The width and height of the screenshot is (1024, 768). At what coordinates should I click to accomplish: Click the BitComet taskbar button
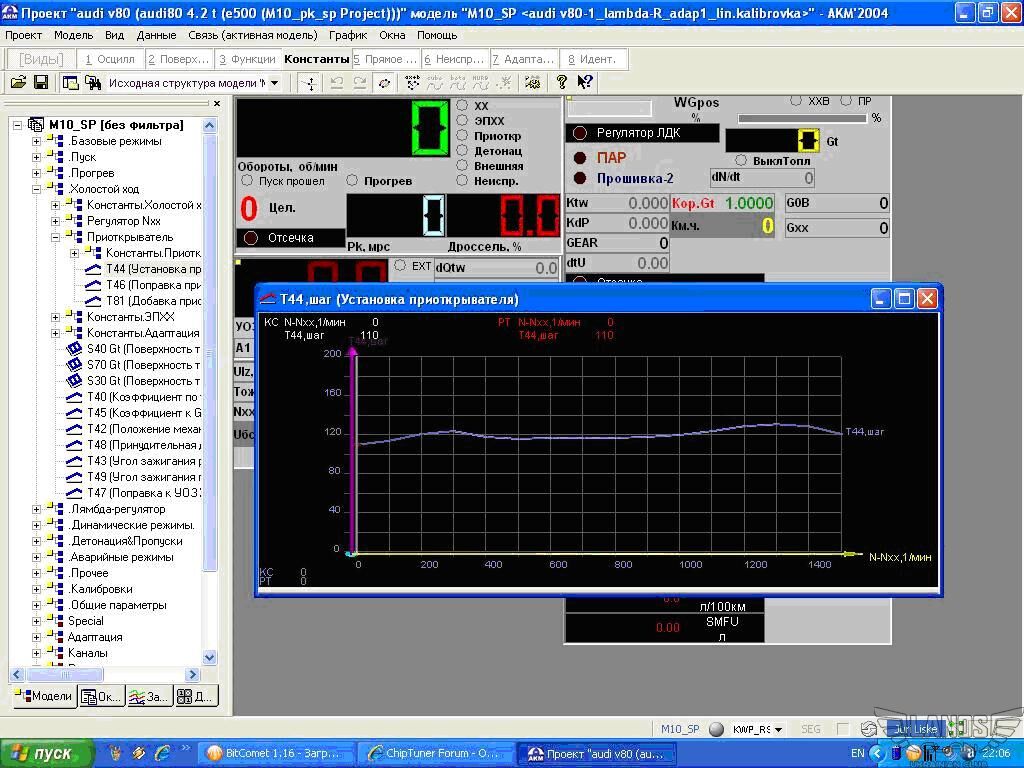[275, 753]
